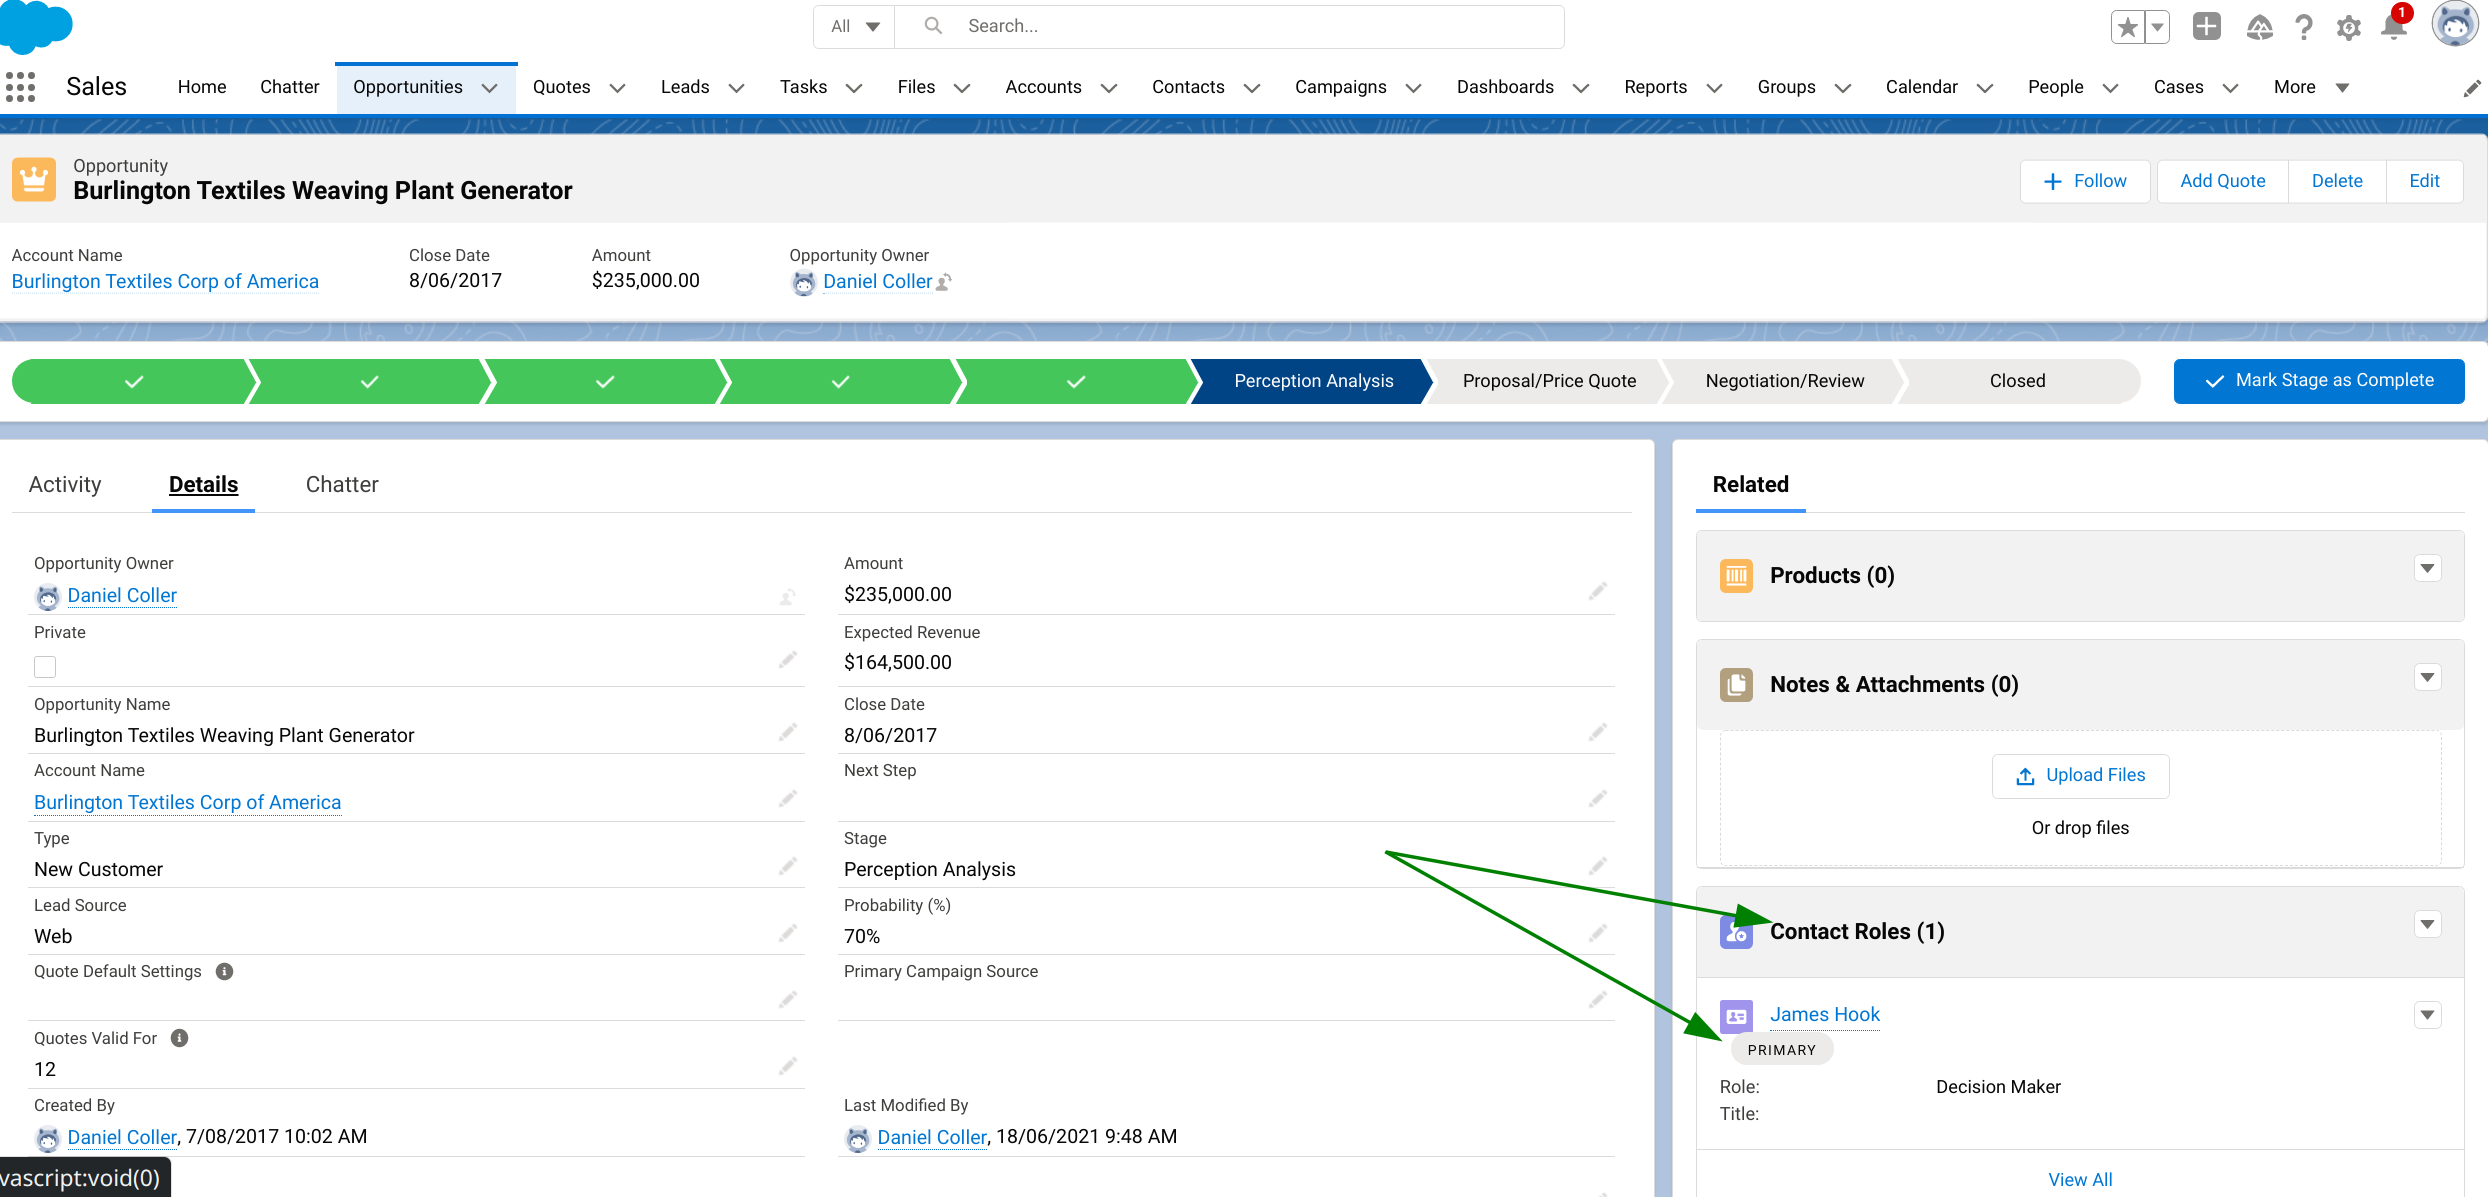Open the Trailhead guidance icon
Viewport: 2488px width, 1197px height.
pyautogui.click(x=2260, y=27)
